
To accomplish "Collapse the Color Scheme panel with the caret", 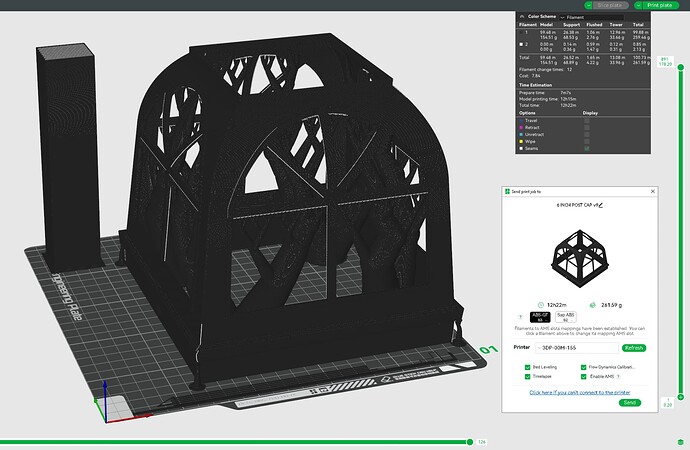I will click(521, 16).
